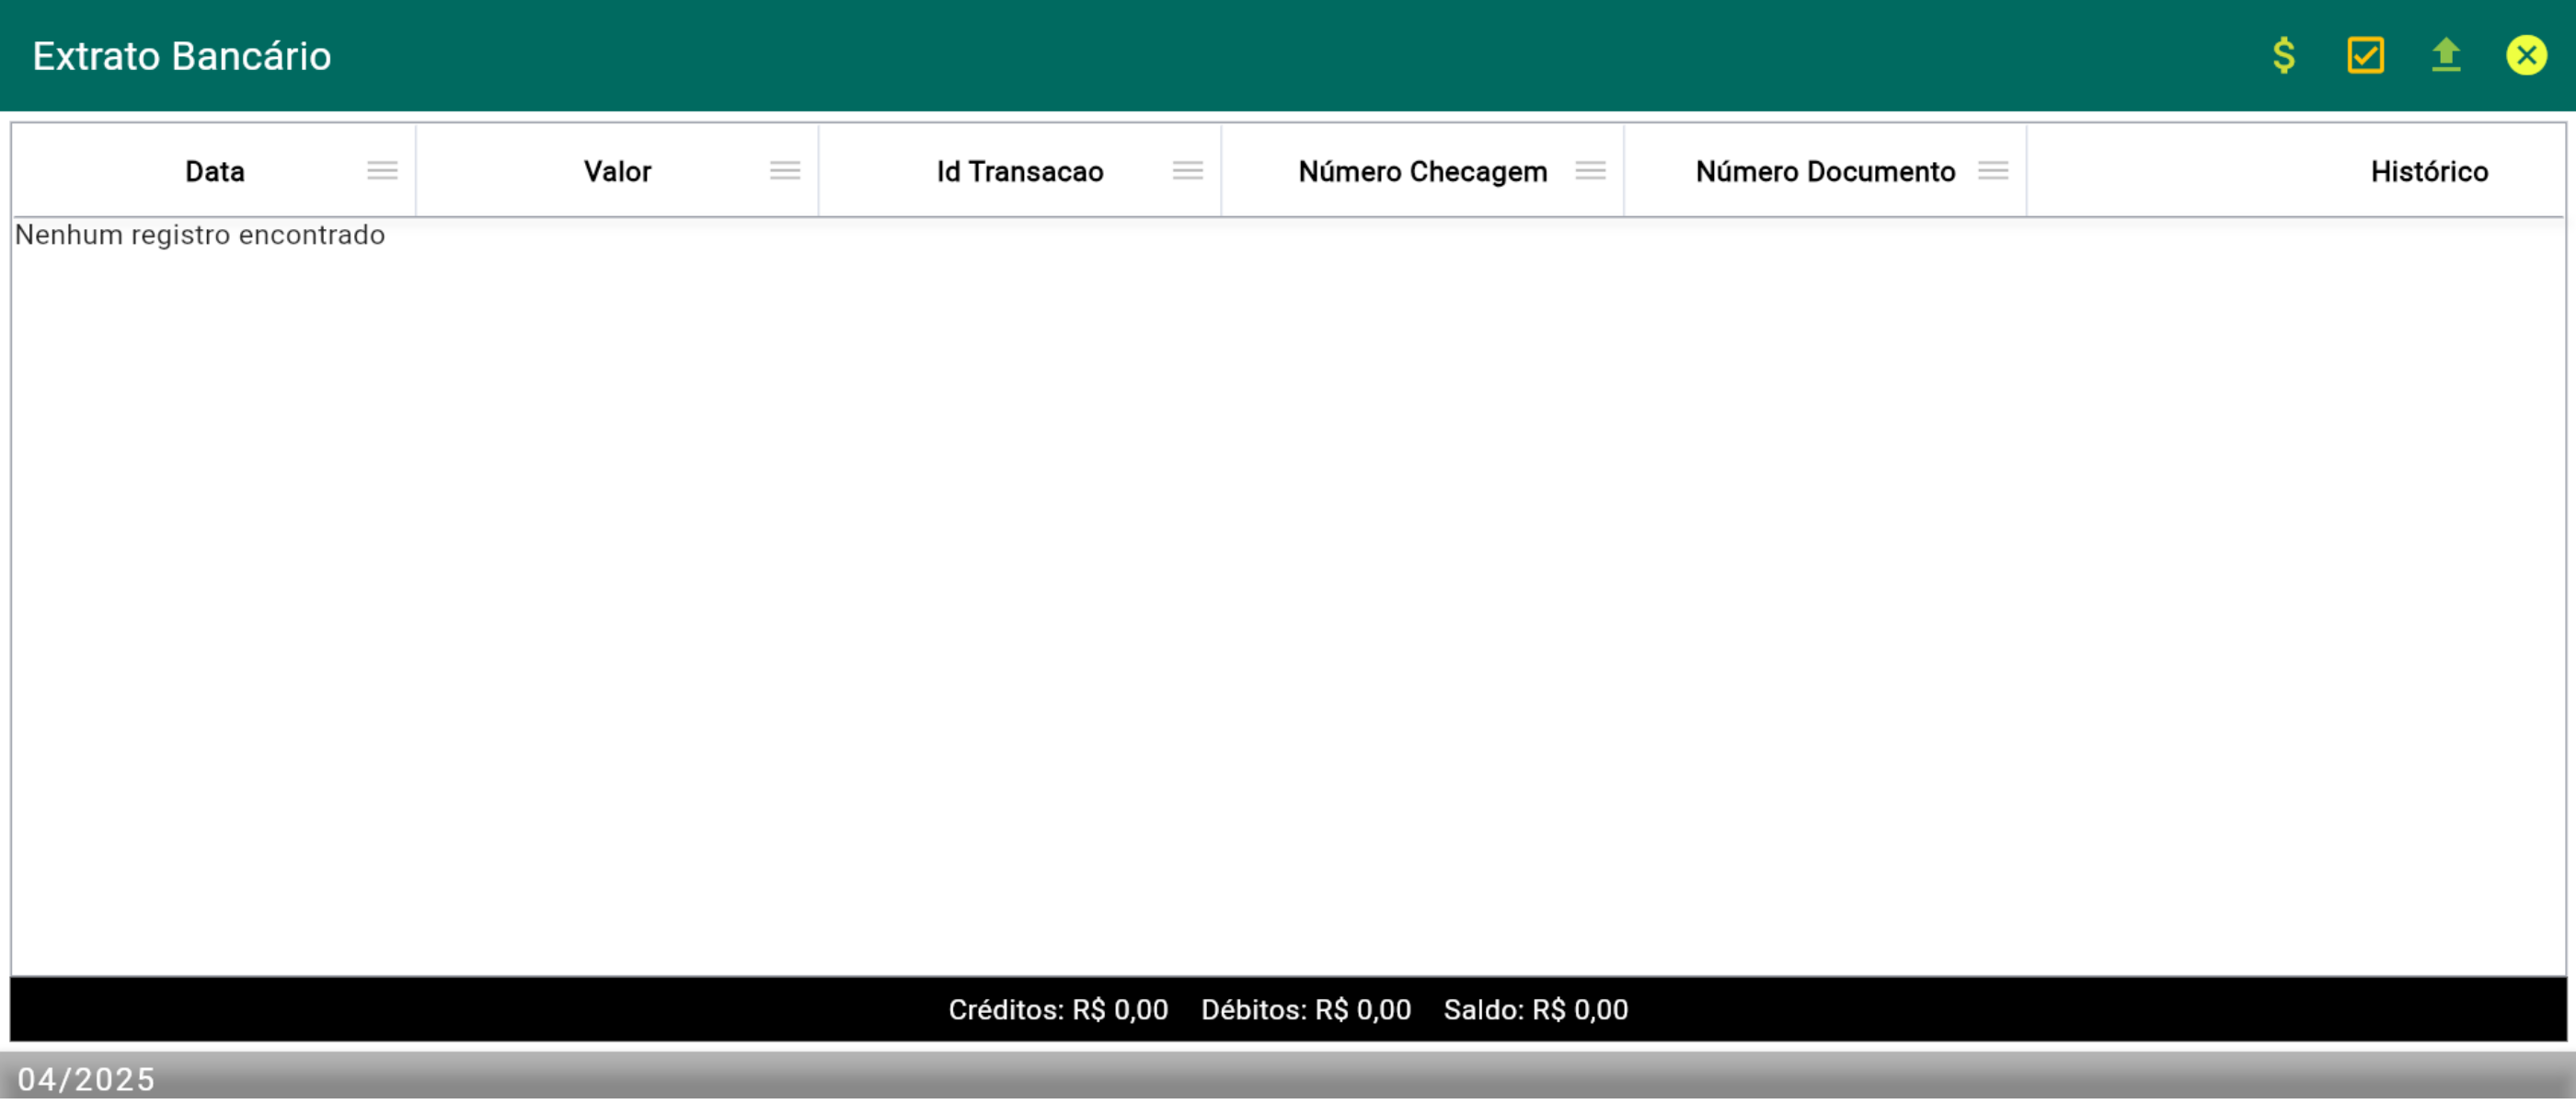
Task: Click the Número Checagem column header
Action: pos(1422,172)
